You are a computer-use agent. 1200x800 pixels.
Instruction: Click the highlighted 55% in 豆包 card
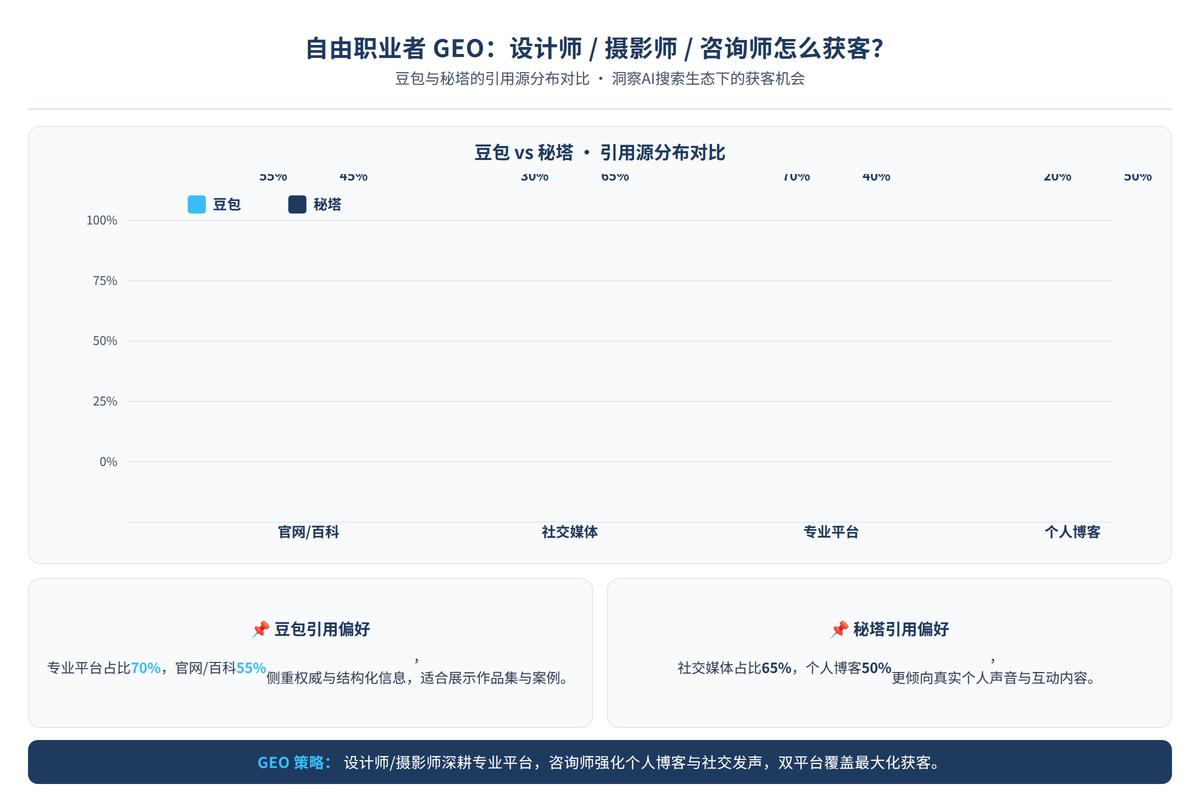point(251,667)
